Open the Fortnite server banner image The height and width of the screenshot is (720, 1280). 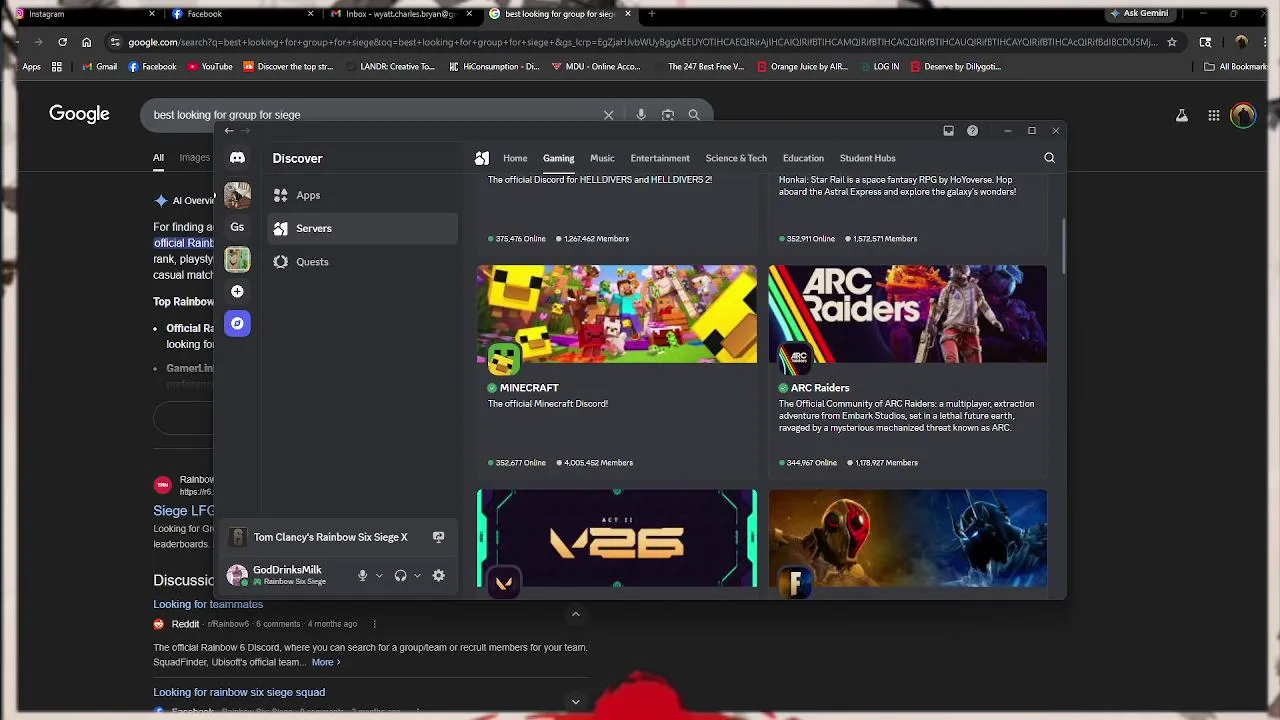[x=907, y=538]
